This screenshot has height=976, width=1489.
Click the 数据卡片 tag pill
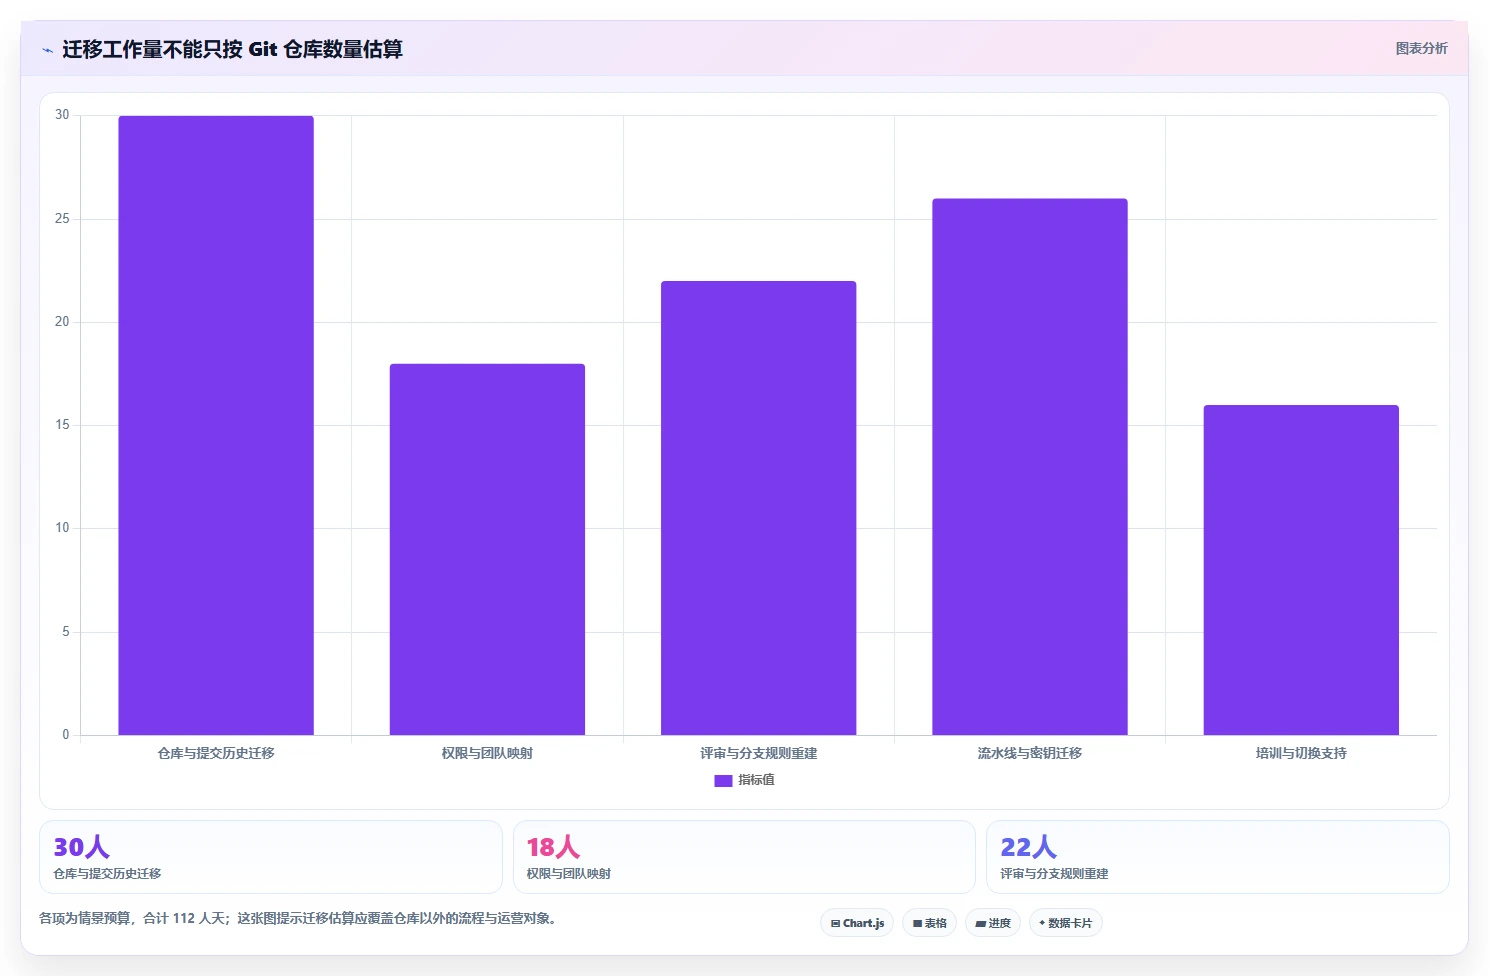pyautogui.click(x=1065, y=923)
